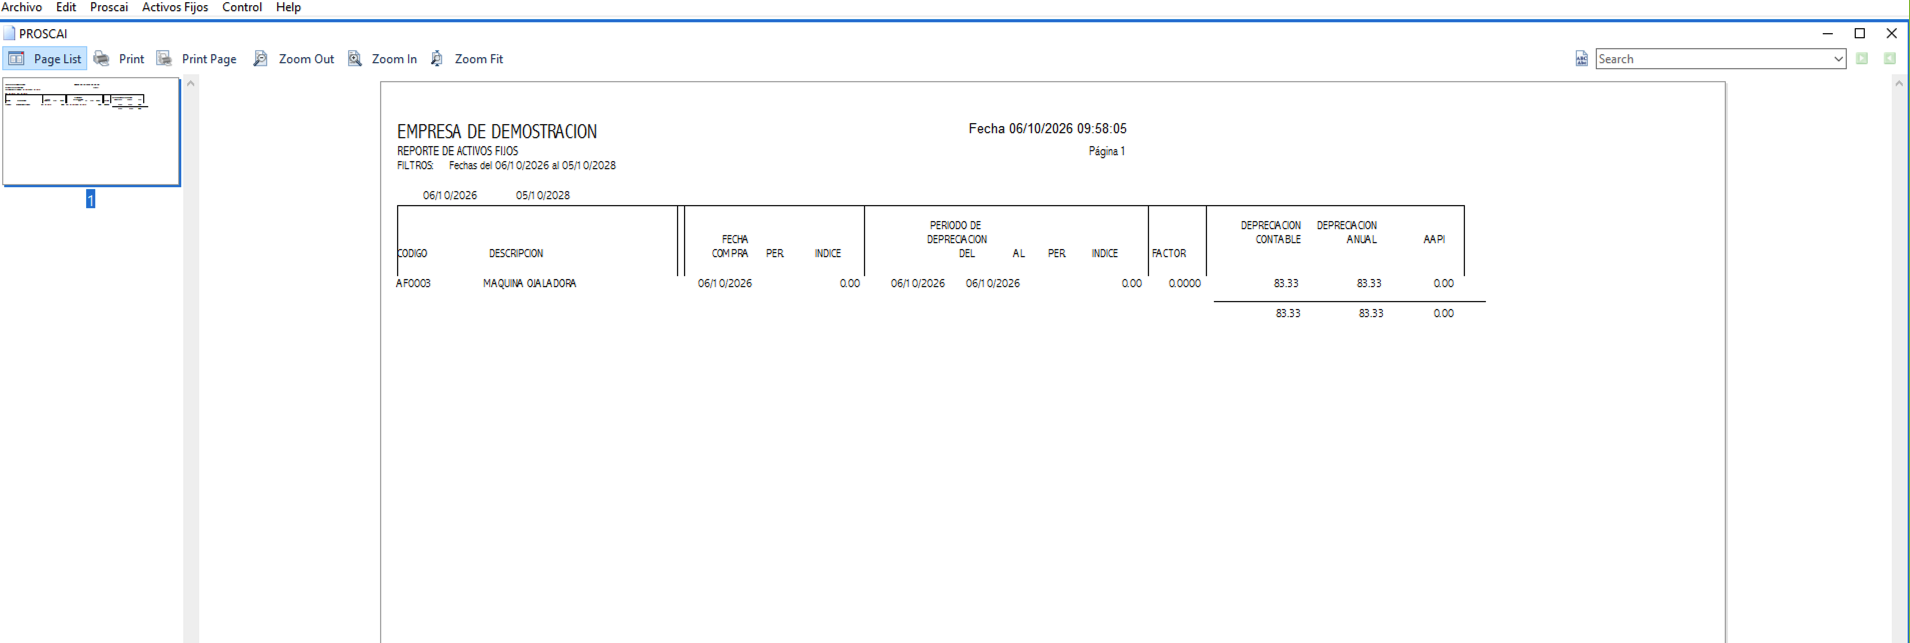Open the Activos Fijos menu
Image resolution: width=1910 pixels, height=643 pixels.
coord(175,7)
